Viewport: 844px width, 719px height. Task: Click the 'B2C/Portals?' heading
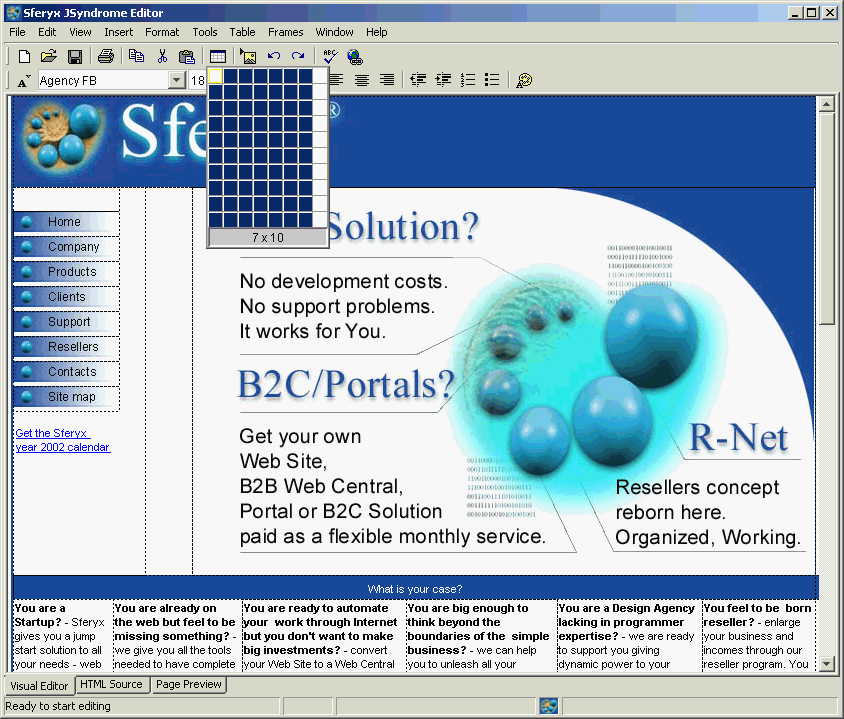[x=347, y=384]
